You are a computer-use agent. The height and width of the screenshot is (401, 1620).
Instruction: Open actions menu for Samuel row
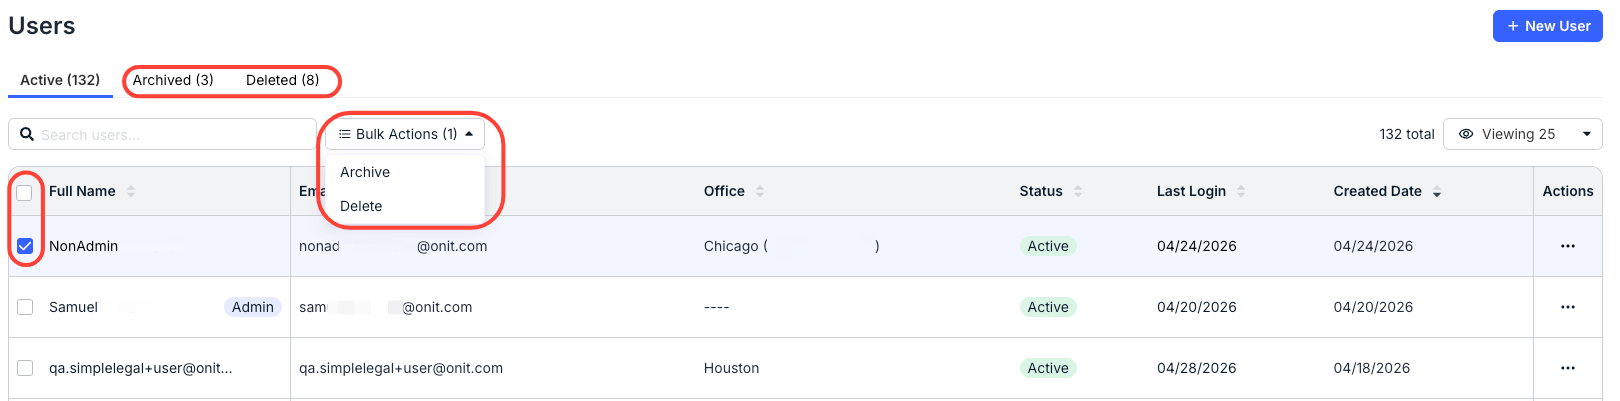[1567, 307]
